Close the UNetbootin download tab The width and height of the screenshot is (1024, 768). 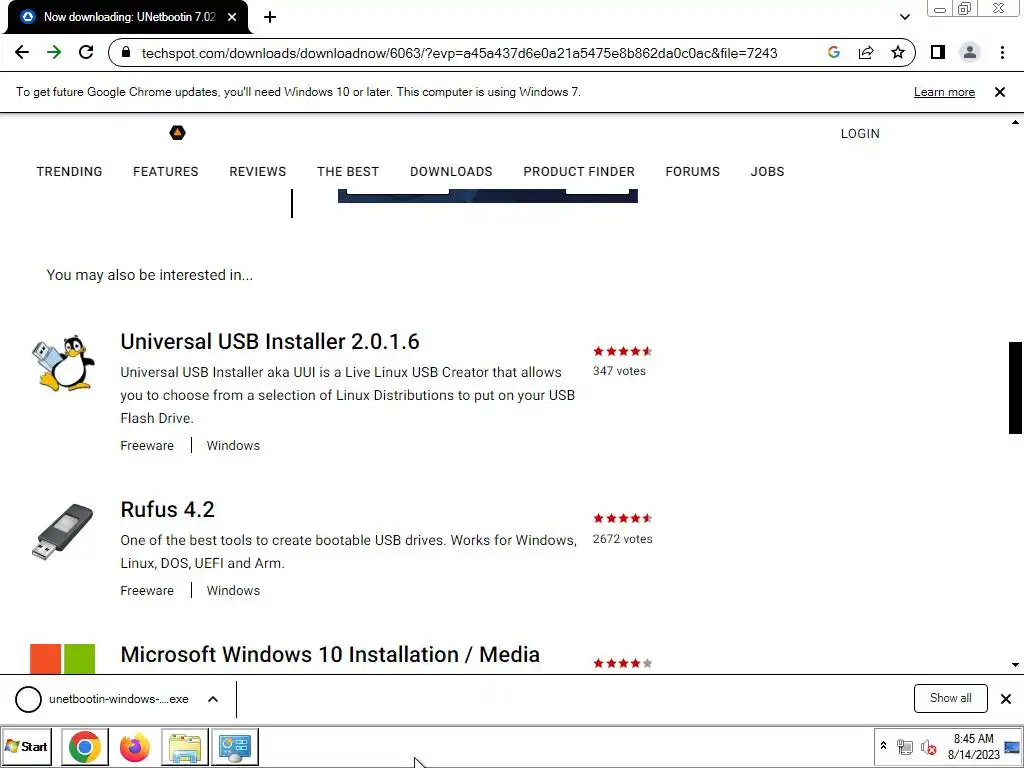click(232, 17)
